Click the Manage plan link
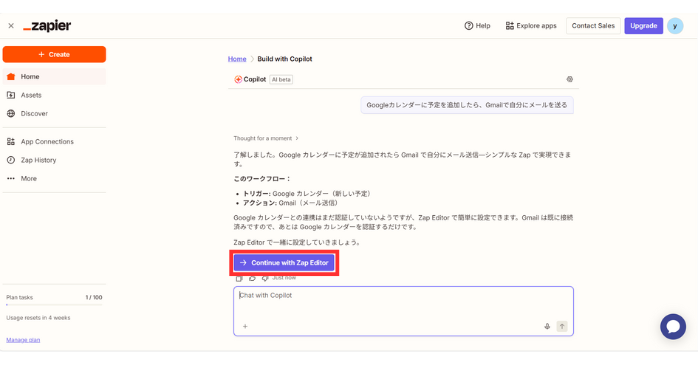The image size is (698, 365). 23,340
